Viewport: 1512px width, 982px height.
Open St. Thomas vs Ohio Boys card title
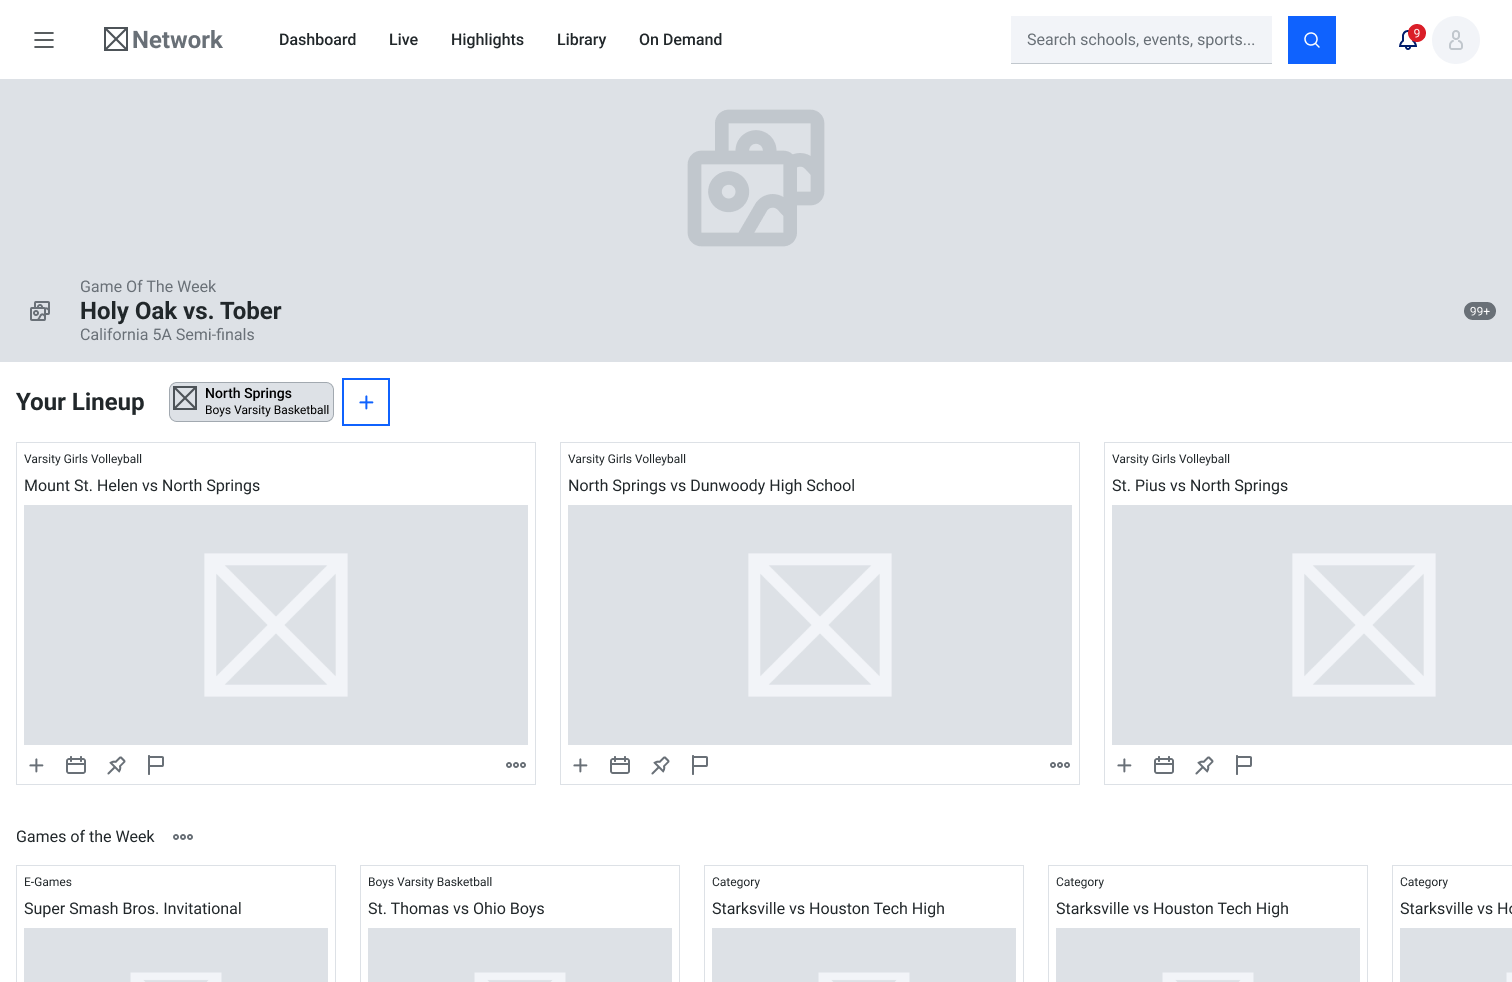point(456,909)
